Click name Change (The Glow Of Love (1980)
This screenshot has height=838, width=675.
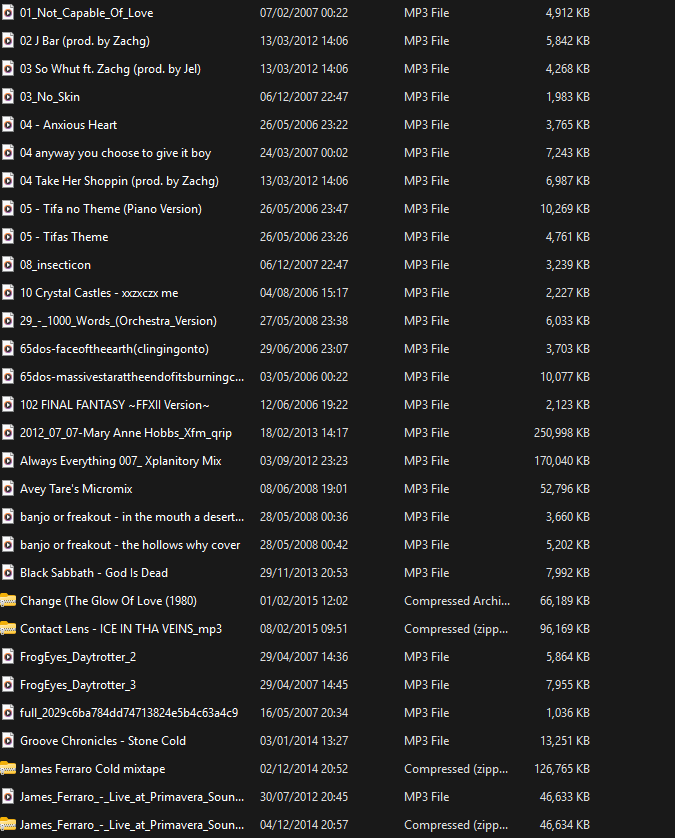[108, 601]
